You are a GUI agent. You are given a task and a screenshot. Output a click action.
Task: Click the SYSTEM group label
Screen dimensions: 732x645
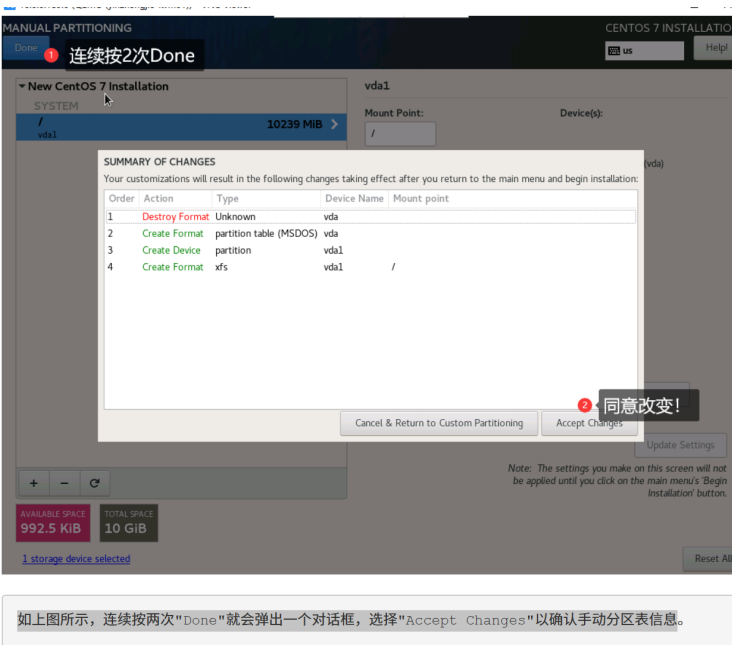coord(56,106)
